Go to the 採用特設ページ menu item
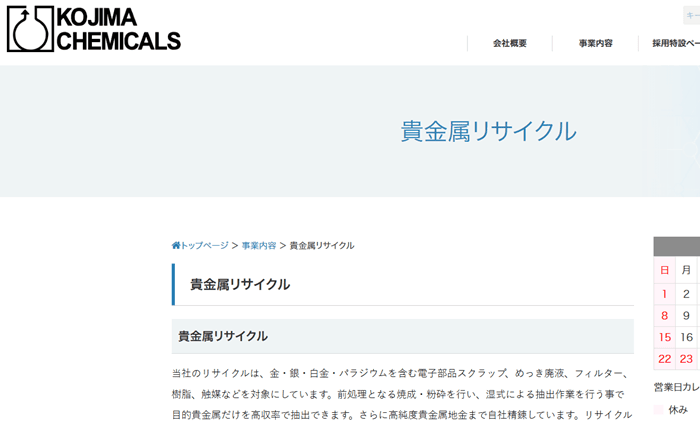 coord(675,43)
